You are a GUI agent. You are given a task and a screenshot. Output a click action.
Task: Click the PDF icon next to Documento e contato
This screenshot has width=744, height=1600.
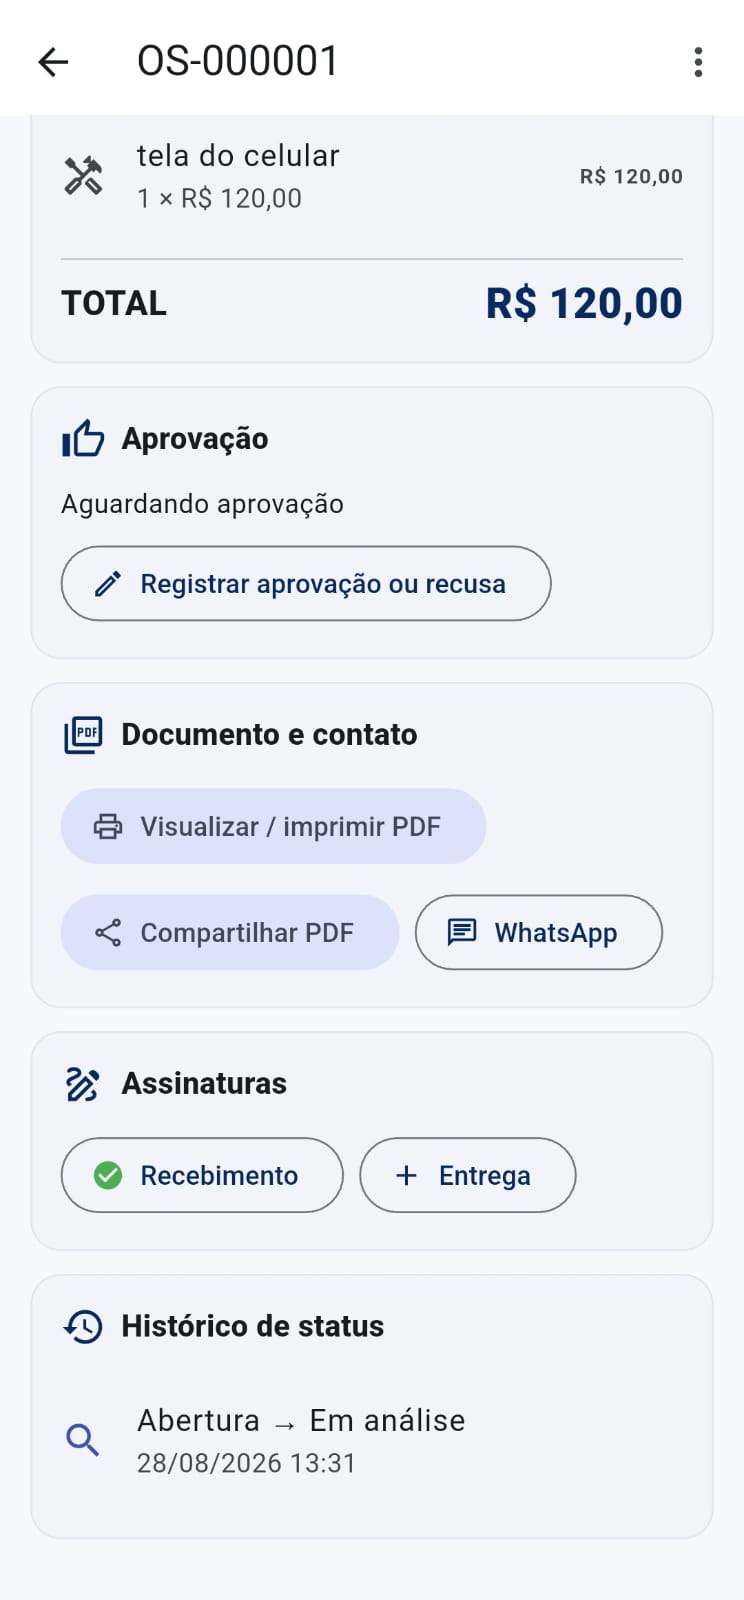tap(83, 735)
